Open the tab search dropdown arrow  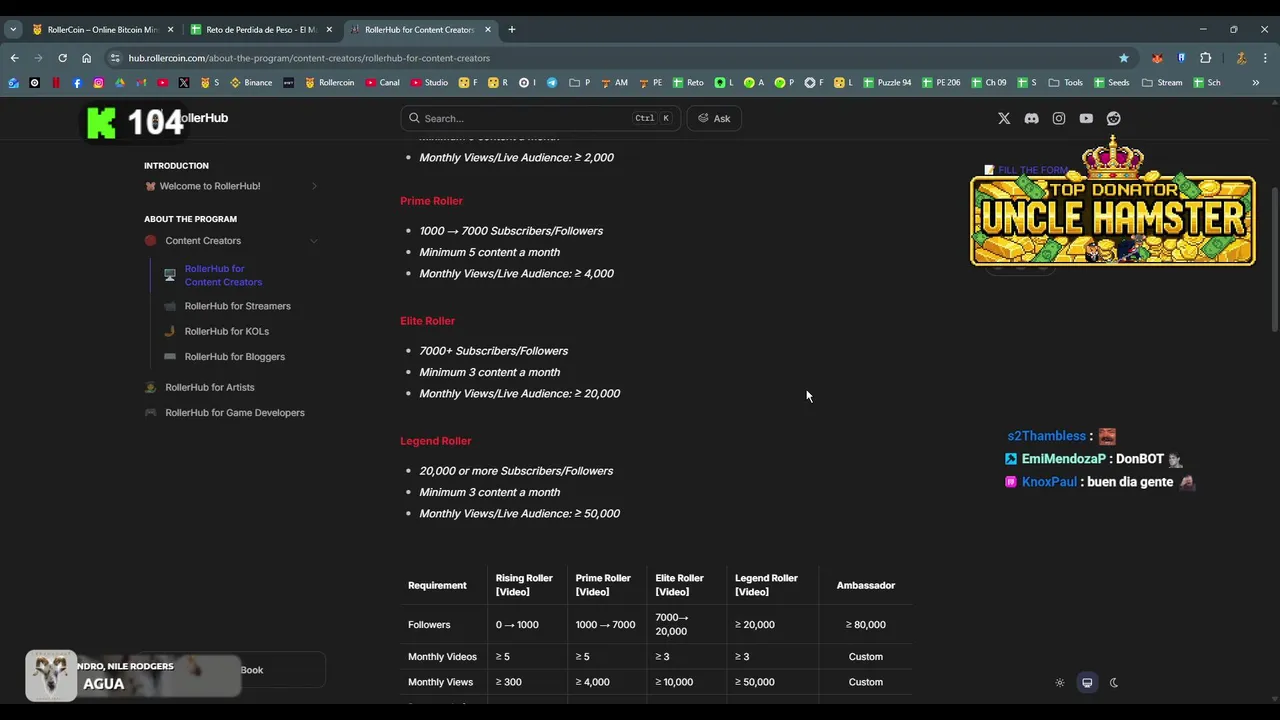coord(13,30)
